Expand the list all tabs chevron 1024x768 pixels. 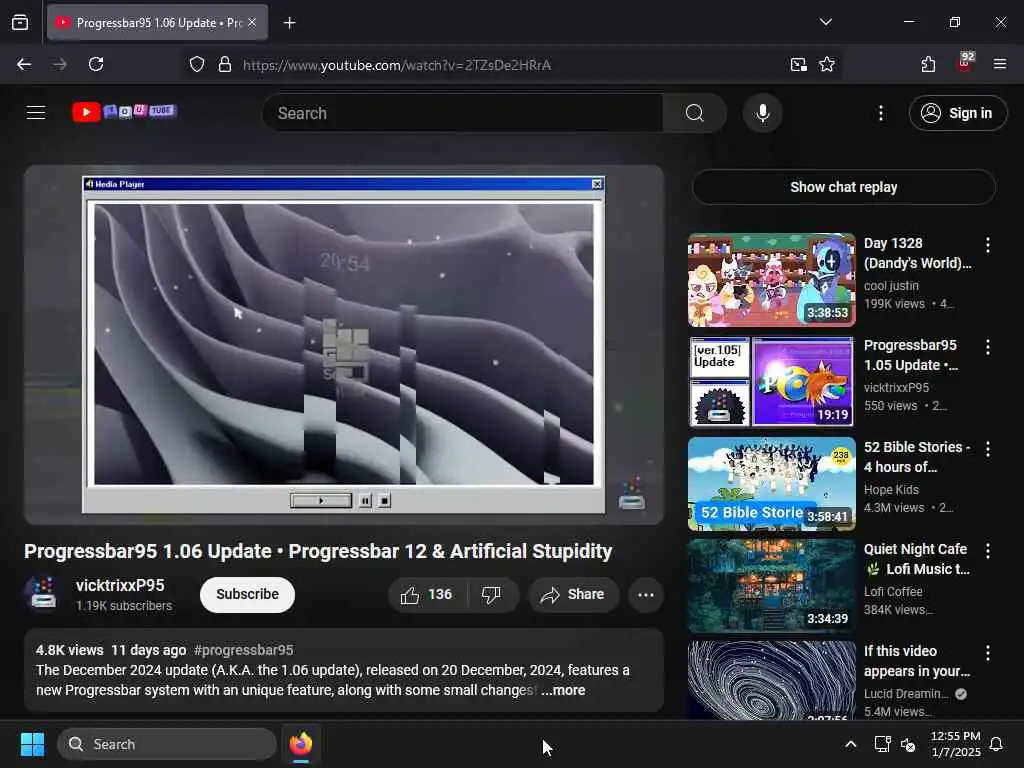coord(825,22)
